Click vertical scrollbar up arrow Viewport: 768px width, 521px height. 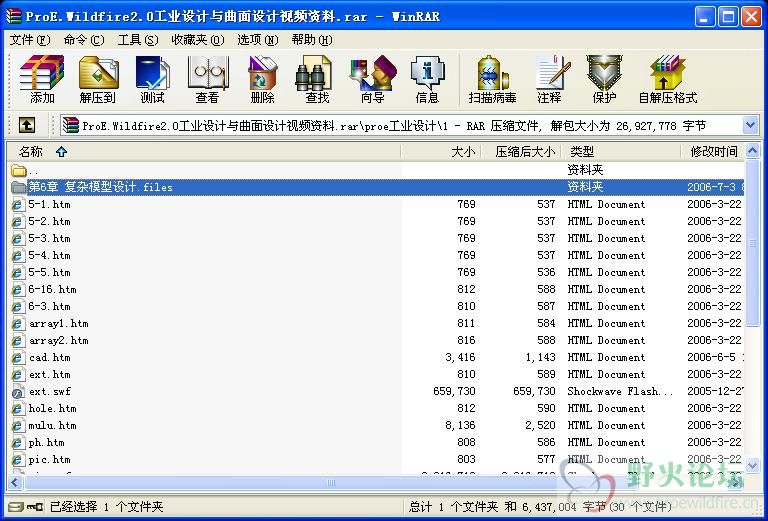click(752, 151)
